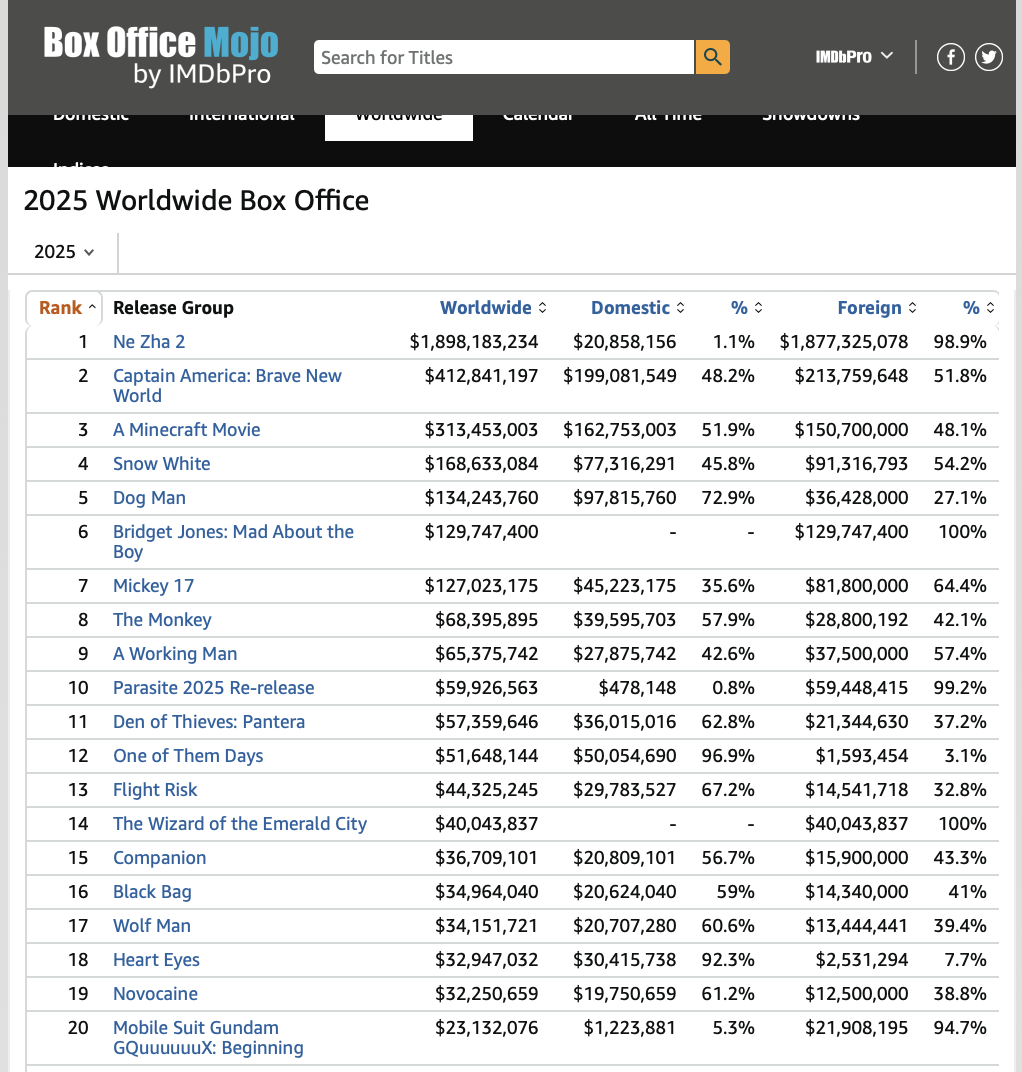Sort table by Domestic gross
The width and height of the screenshot is (1022, 1072).
click(637, 308)
